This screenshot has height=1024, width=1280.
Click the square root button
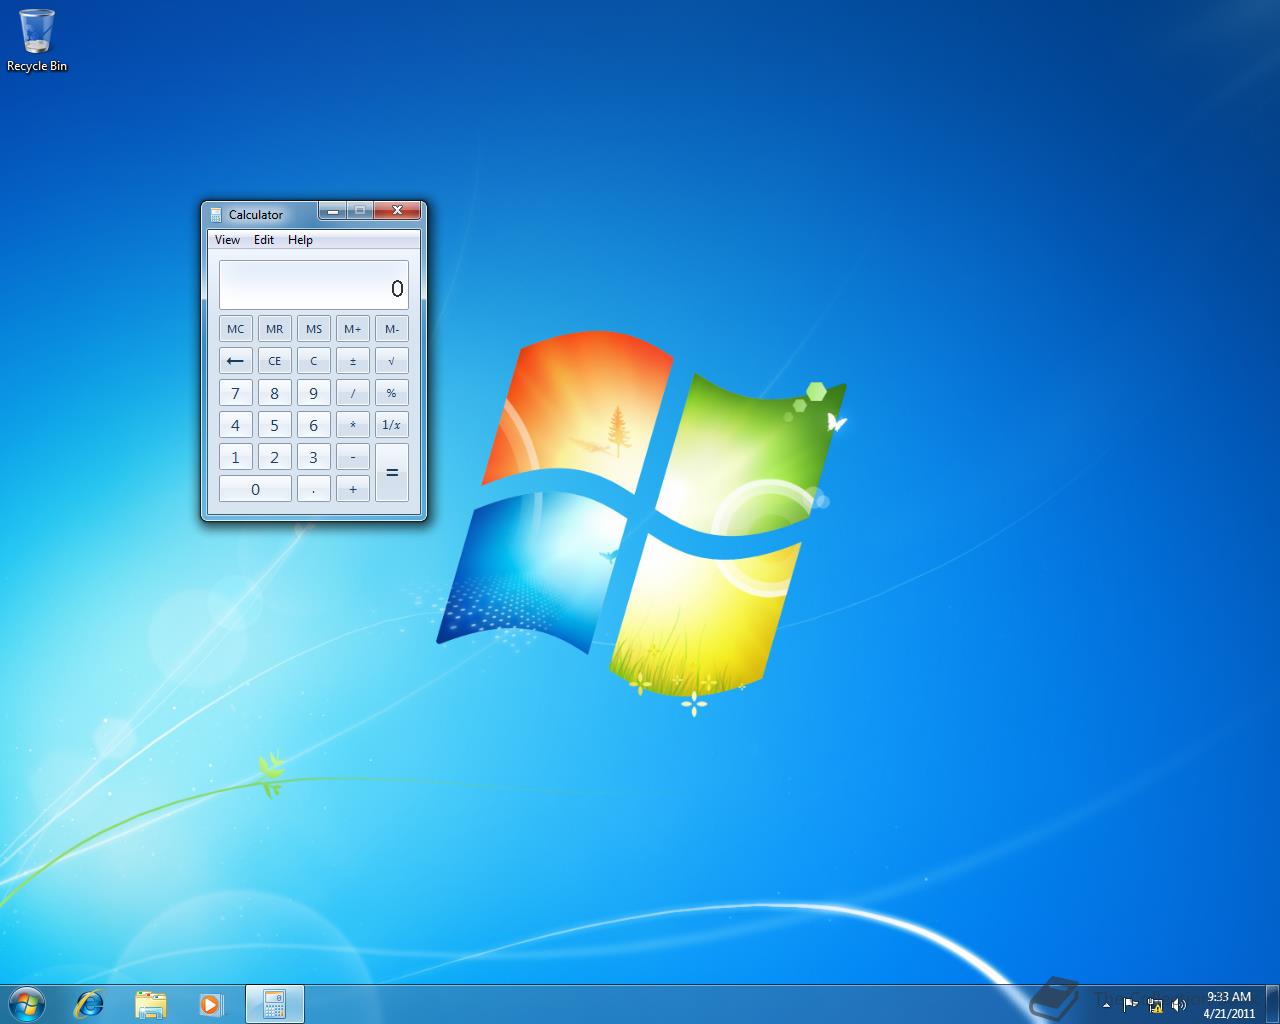click(392, 361)
